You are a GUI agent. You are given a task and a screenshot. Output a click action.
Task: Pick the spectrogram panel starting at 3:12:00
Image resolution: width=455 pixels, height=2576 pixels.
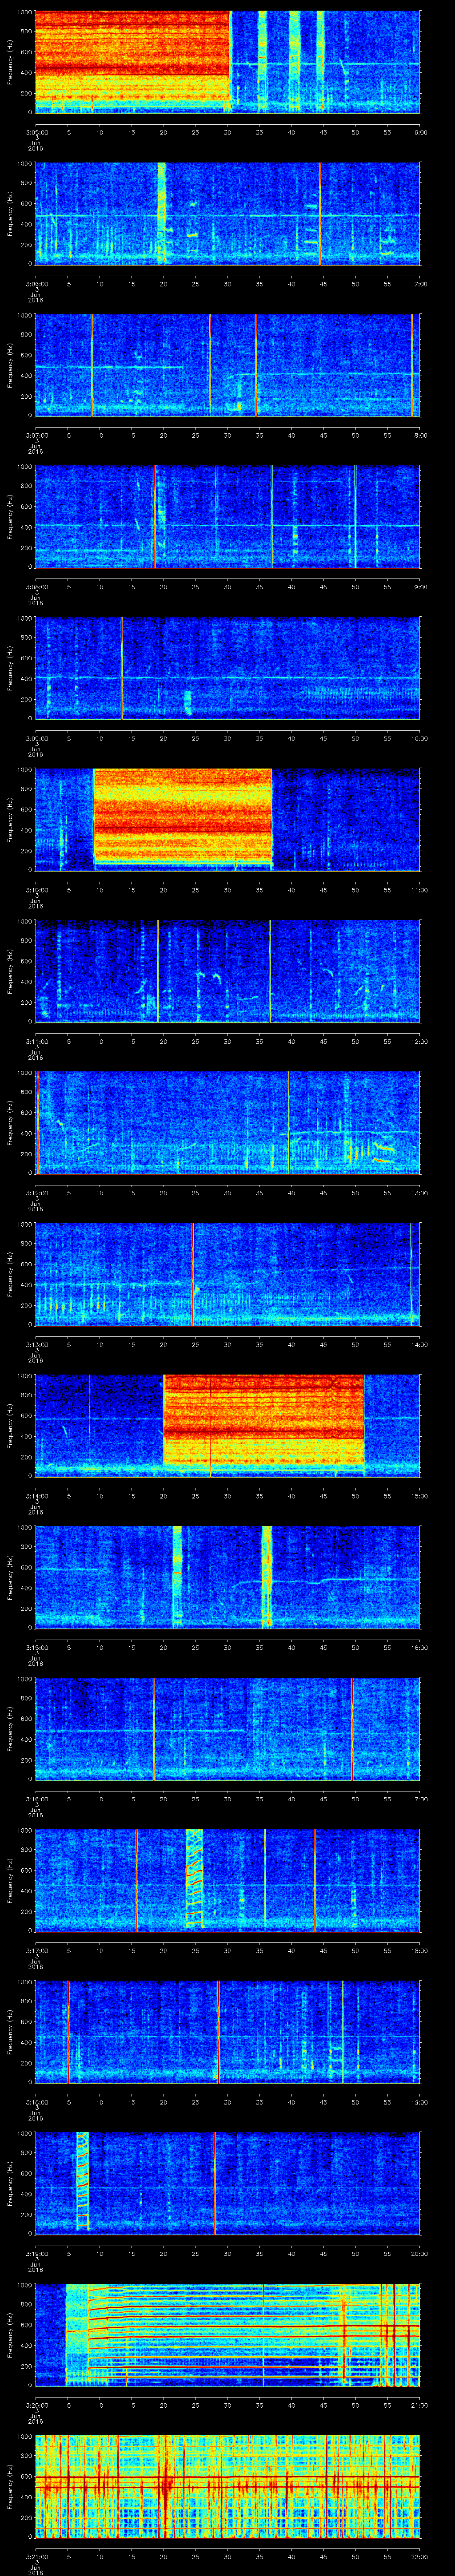point(228,1123)
